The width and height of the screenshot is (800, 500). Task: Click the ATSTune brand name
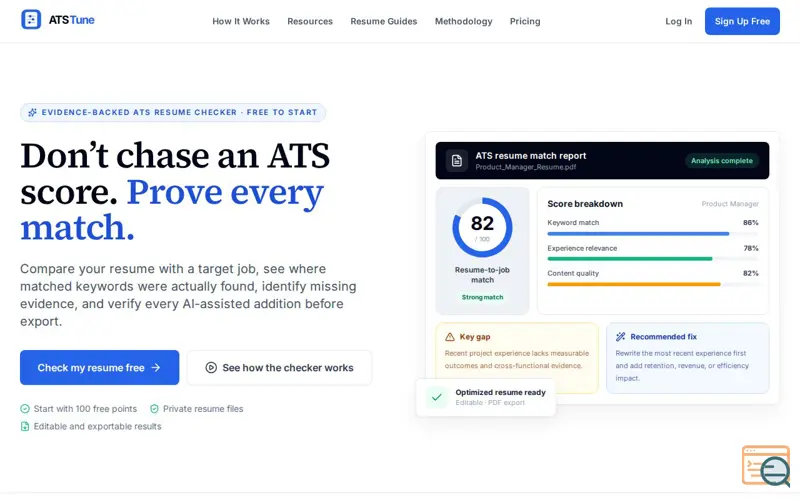(71, 20)
